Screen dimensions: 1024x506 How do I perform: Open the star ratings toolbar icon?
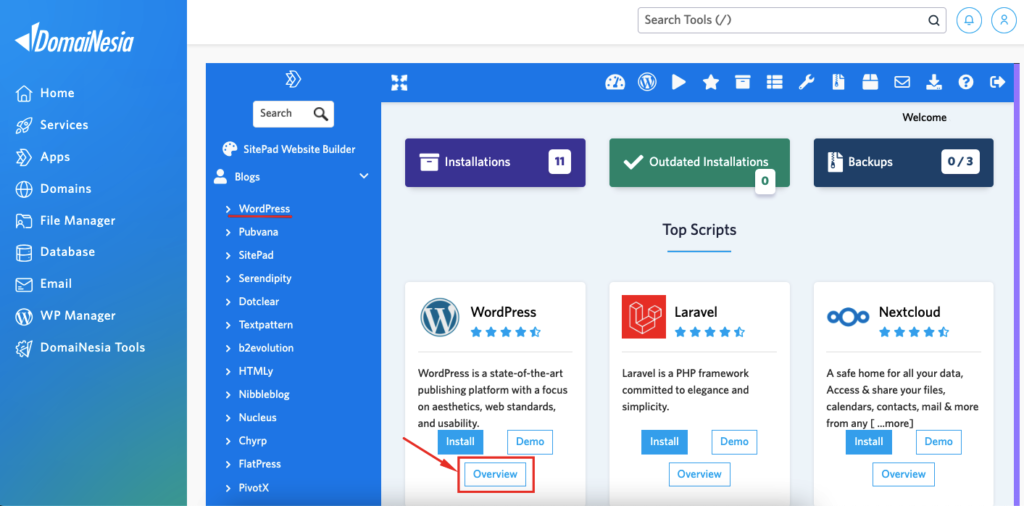[711, 82]
